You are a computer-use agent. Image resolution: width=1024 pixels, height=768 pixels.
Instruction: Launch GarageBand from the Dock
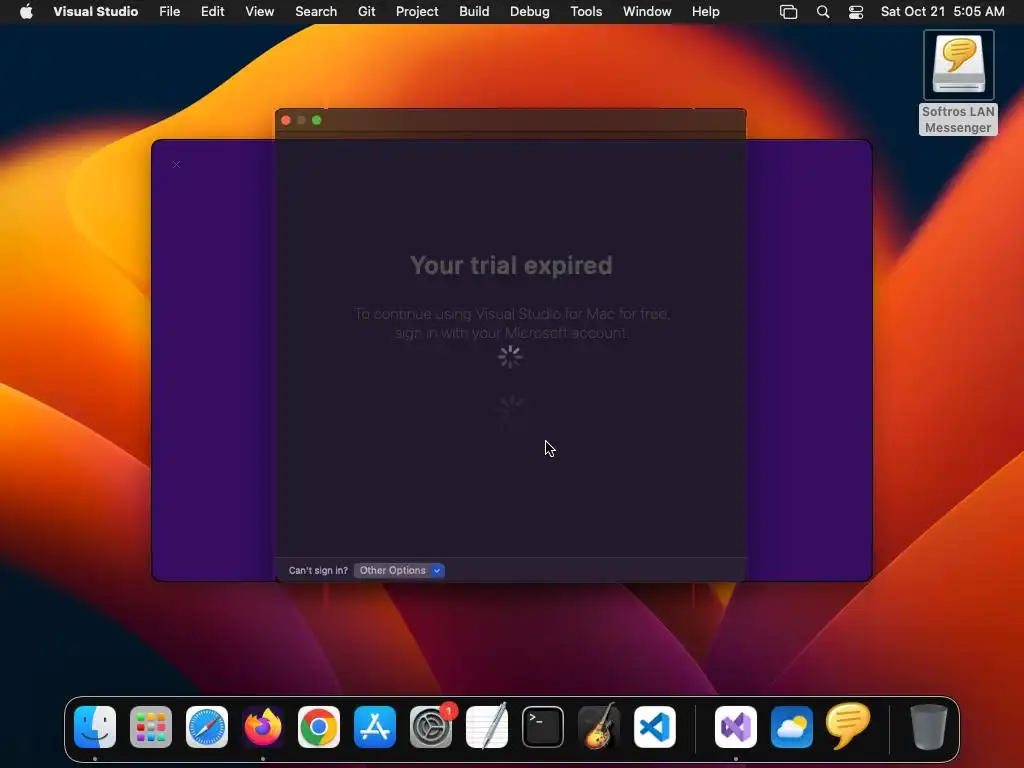599,727
